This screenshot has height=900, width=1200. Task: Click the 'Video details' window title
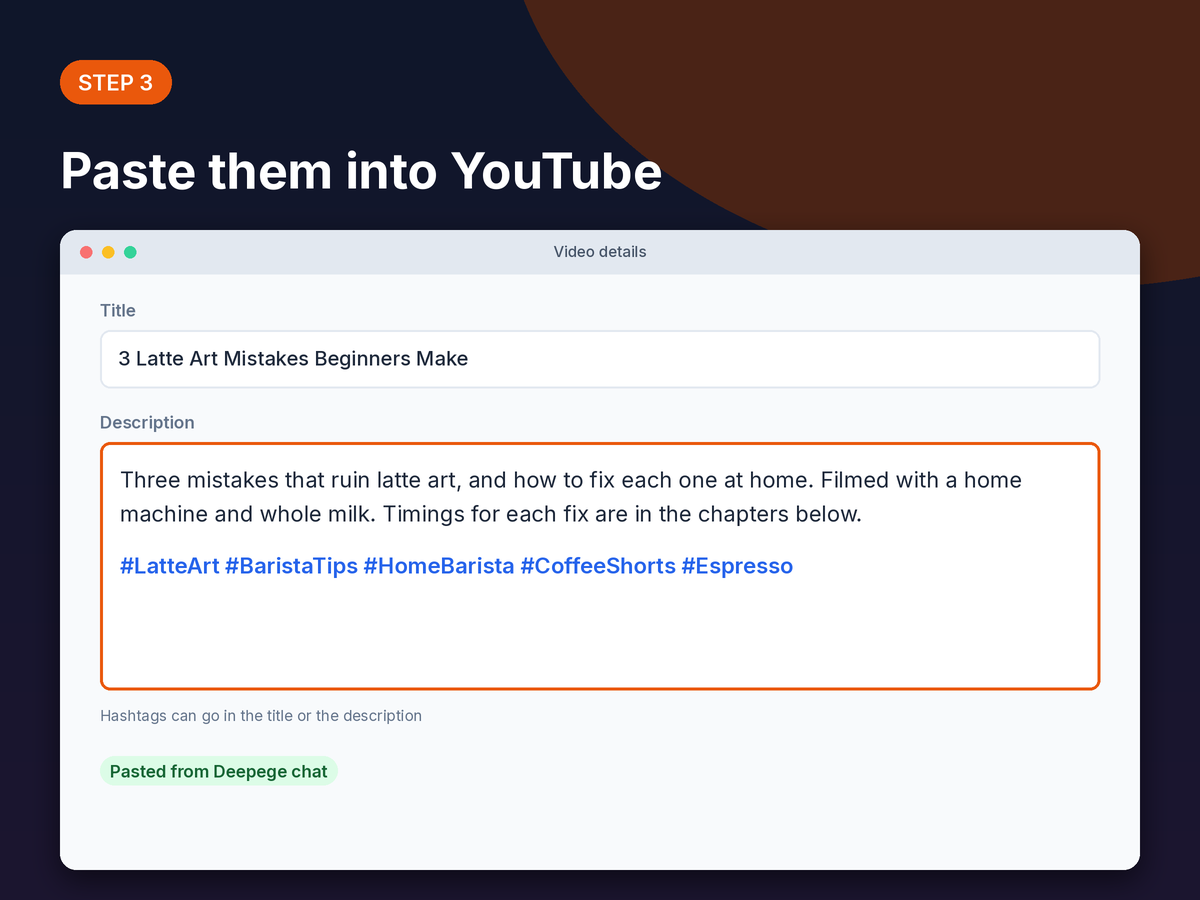coord(600,252)
